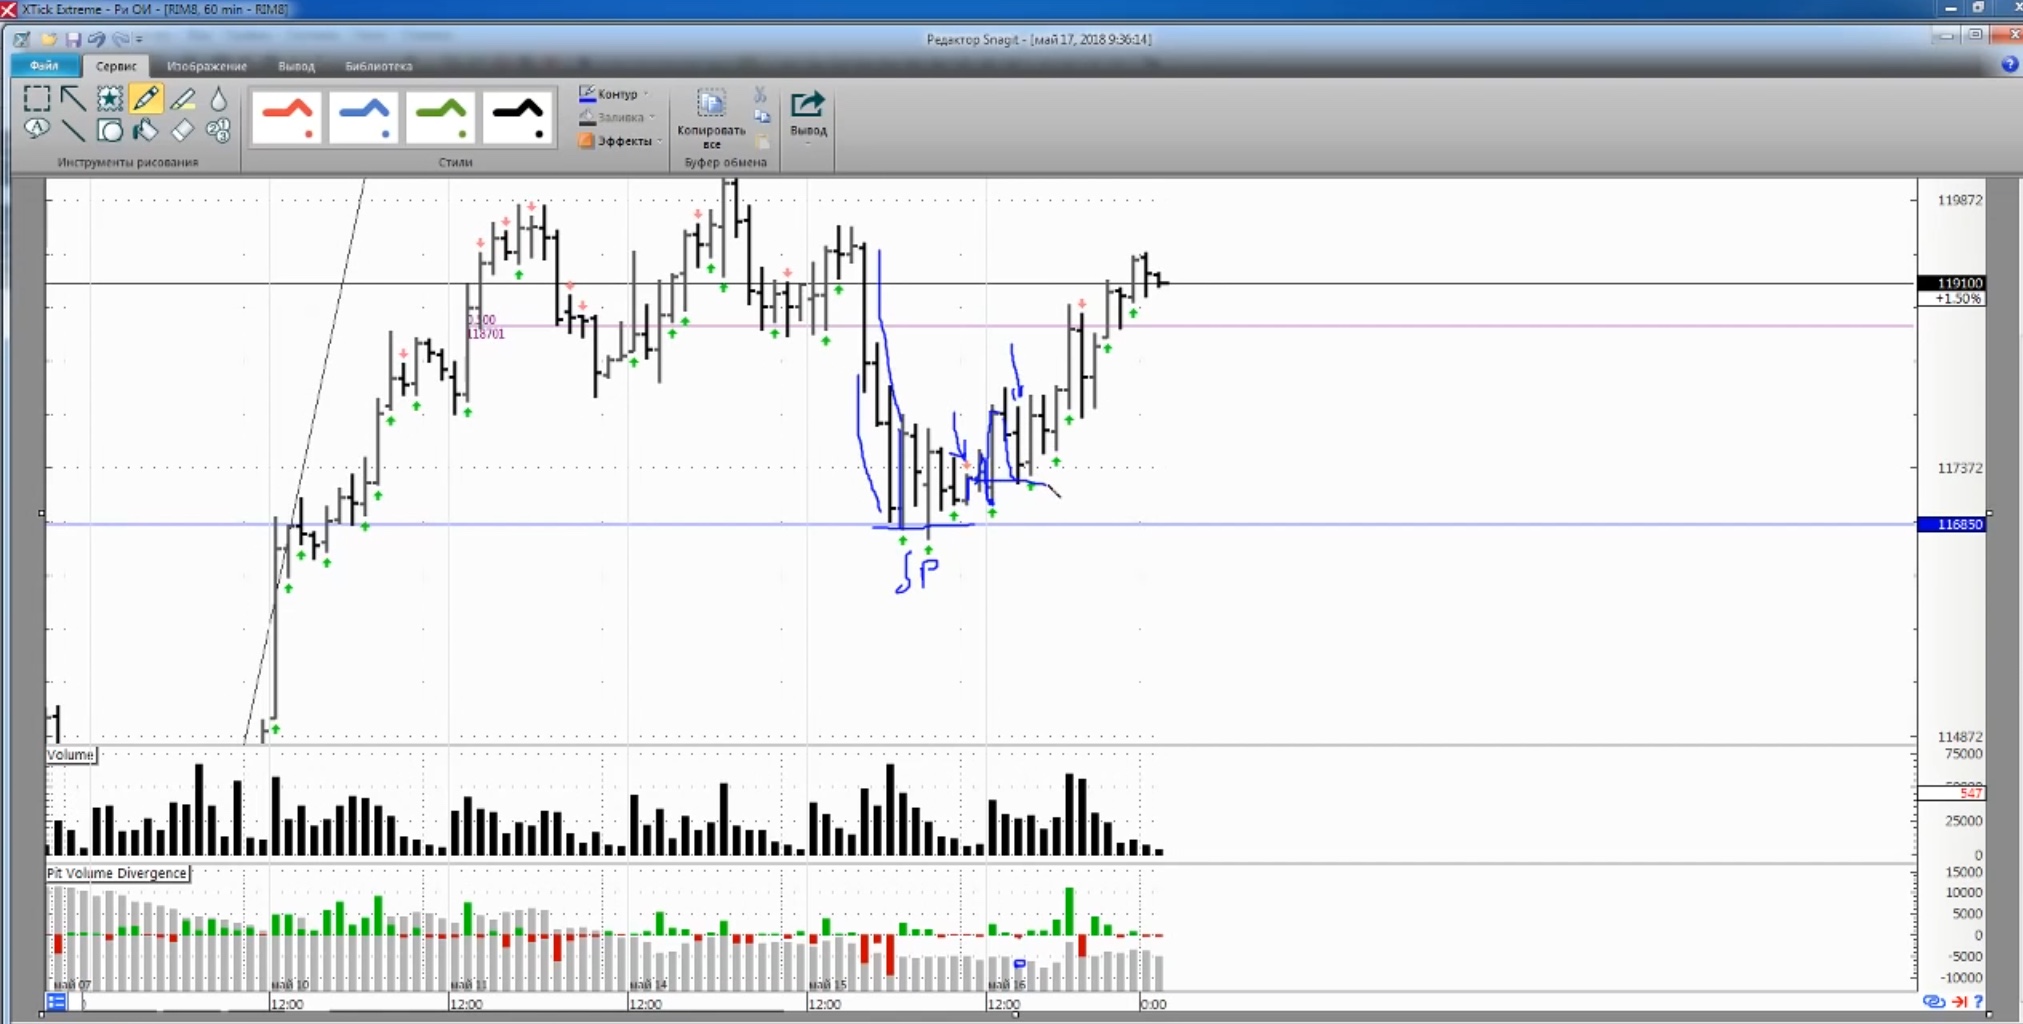Expand the Эффекты effects dropdown

621,141
